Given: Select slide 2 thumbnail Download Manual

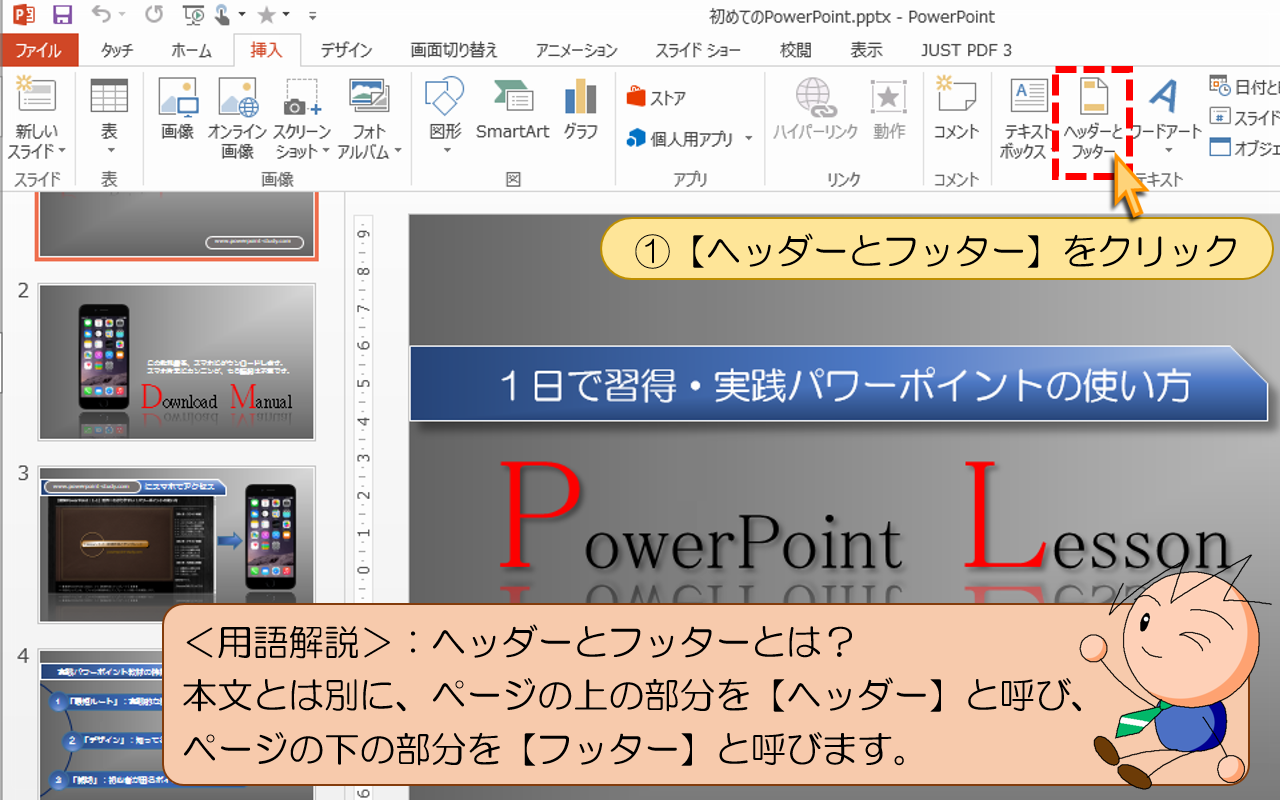Looking at the screenshot, I should click(177, 362).
